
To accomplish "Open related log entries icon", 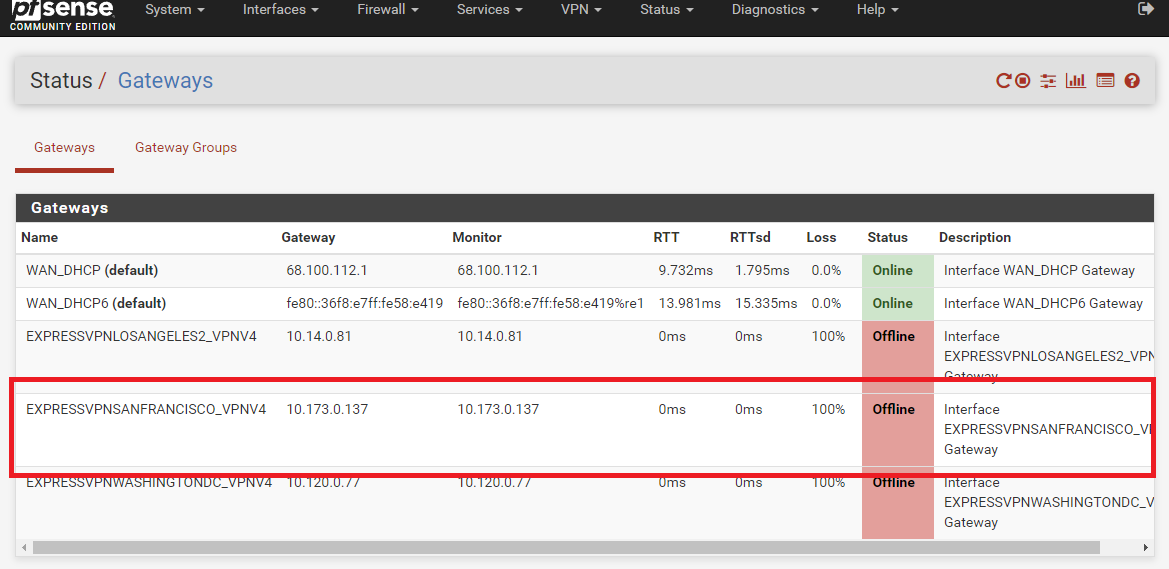I will coord(1105,81).
